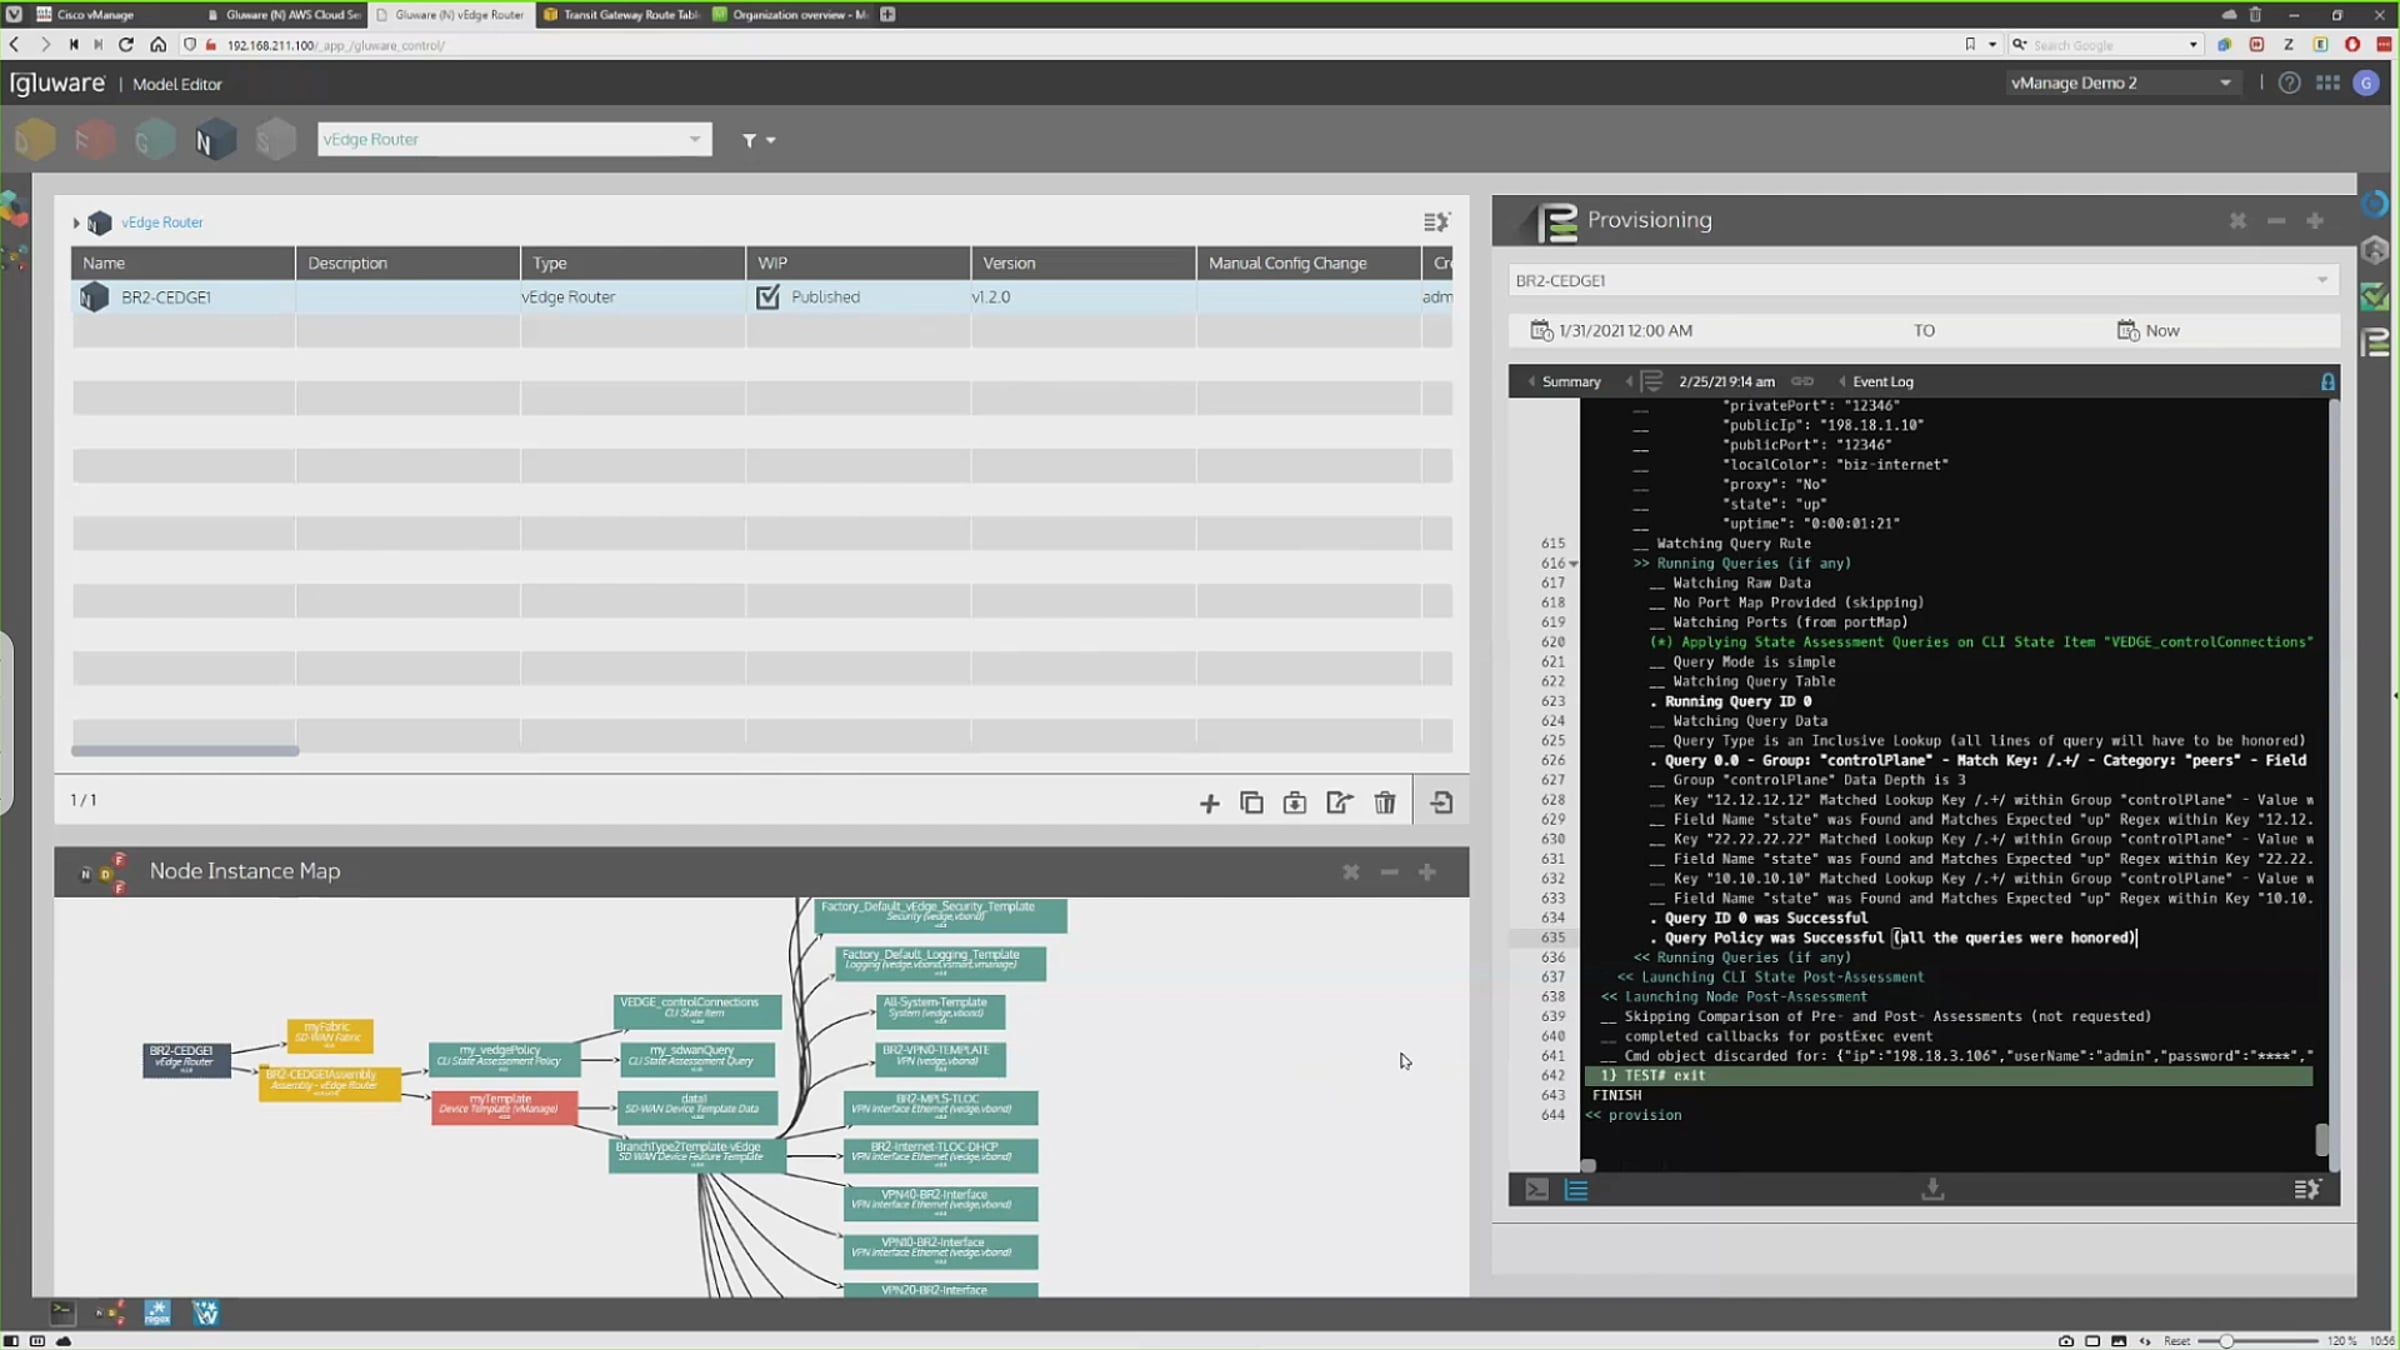Click the edit model pencil icon
The image size is (2400, 1350).
tap(1339, 803)
